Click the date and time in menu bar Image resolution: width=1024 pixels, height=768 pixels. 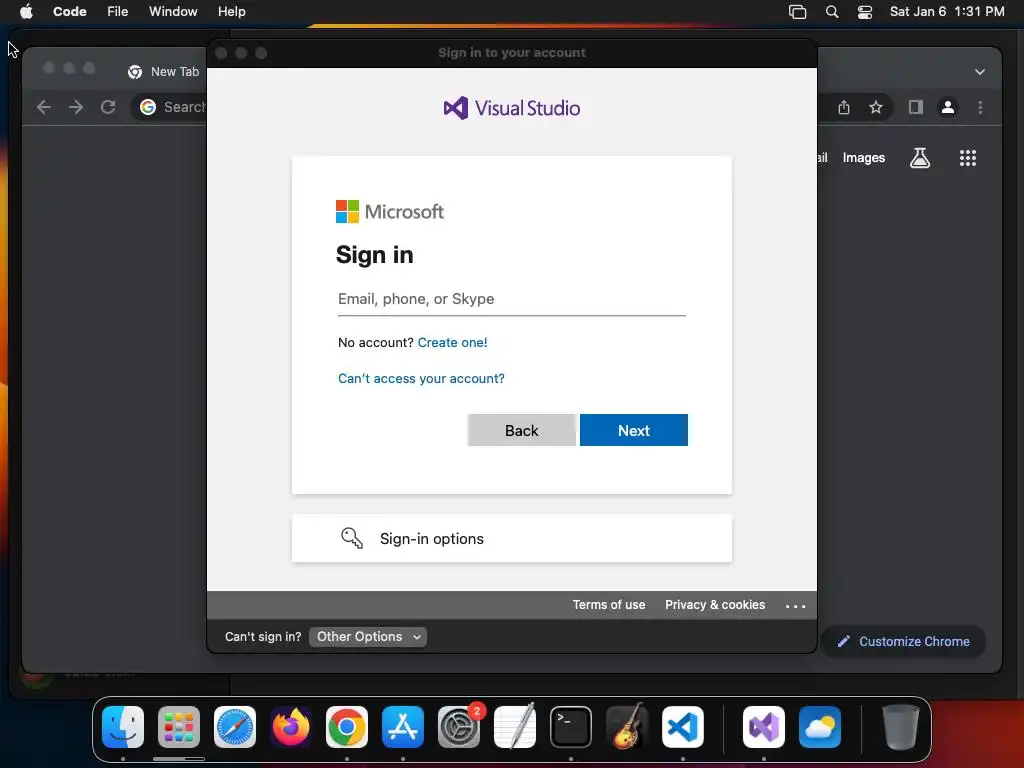947,12
